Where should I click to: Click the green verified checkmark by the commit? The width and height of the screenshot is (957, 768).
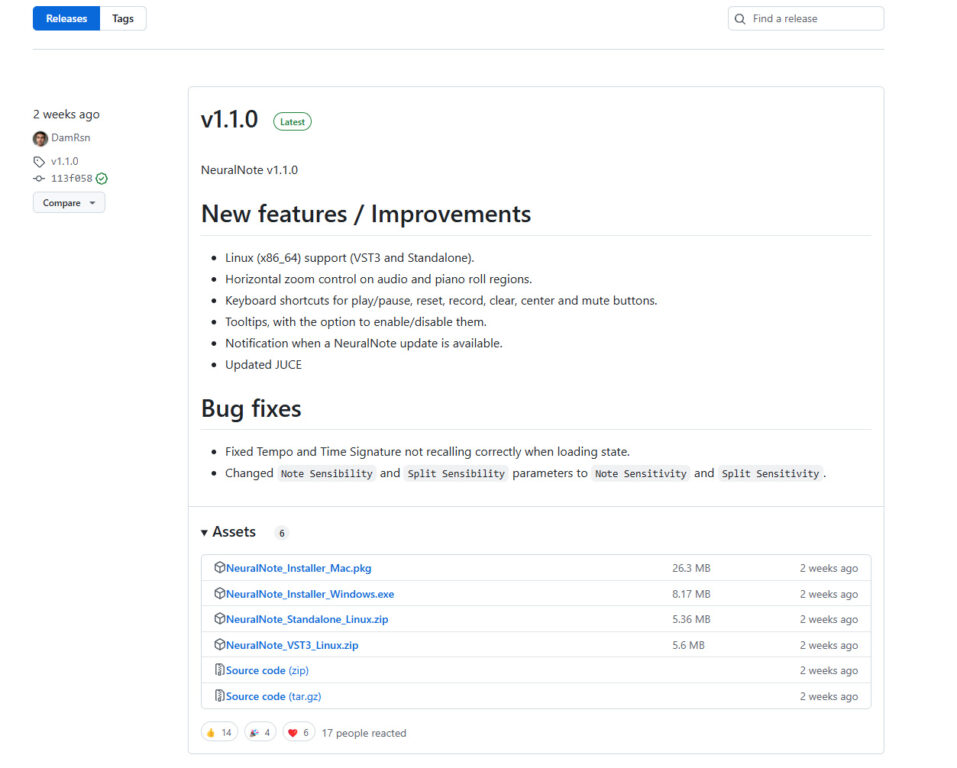point(102,179)
